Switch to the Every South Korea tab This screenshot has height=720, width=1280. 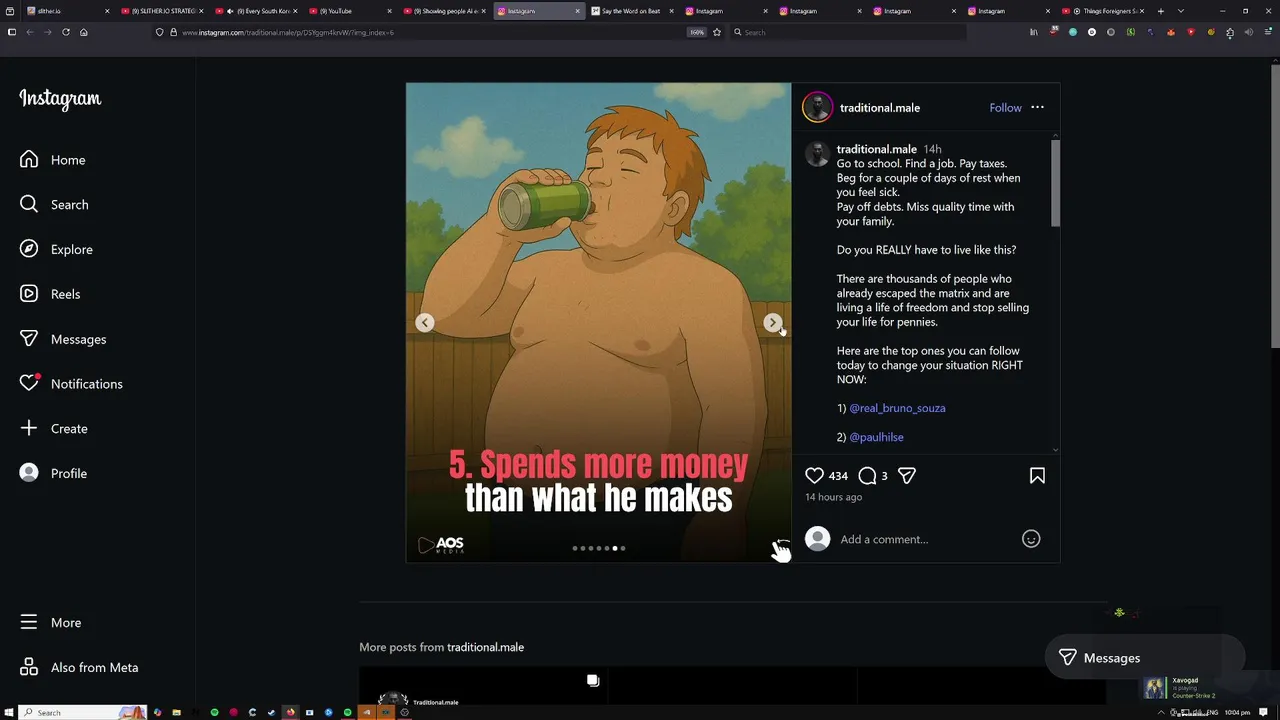(255, 11)
